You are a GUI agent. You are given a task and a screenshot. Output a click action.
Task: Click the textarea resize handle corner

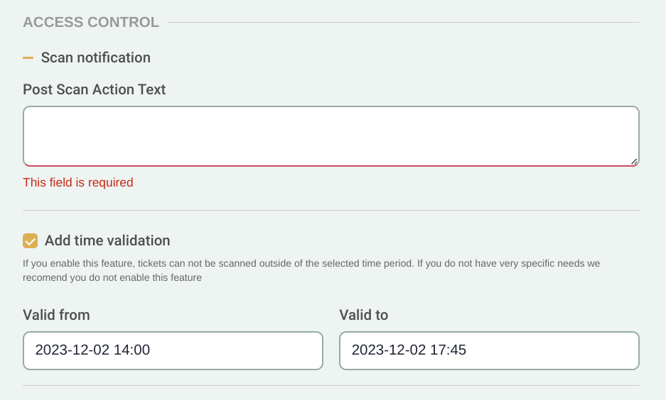634,160
